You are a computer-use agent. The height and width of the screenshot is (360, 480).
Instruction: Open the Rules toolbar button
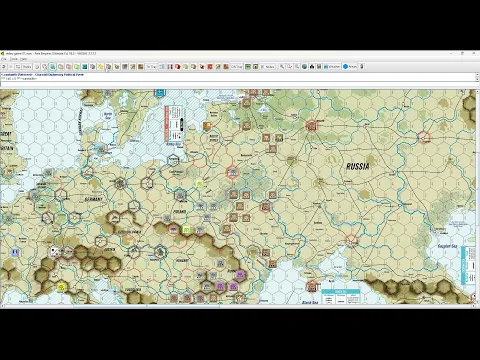[27, 67]
